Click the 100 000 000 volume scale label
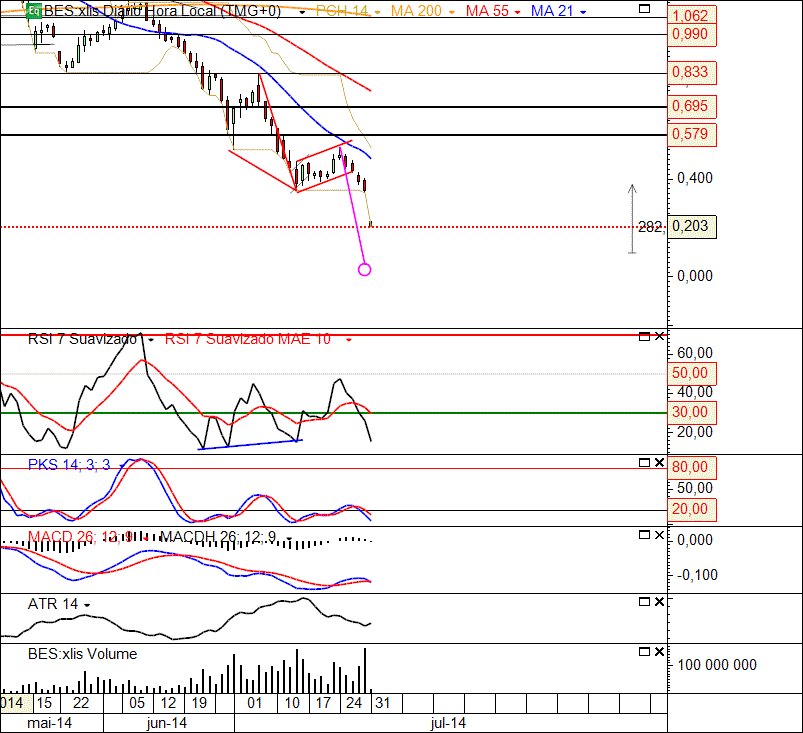The image size is (803, 733). pyautogui.click(x=717, y=665)
